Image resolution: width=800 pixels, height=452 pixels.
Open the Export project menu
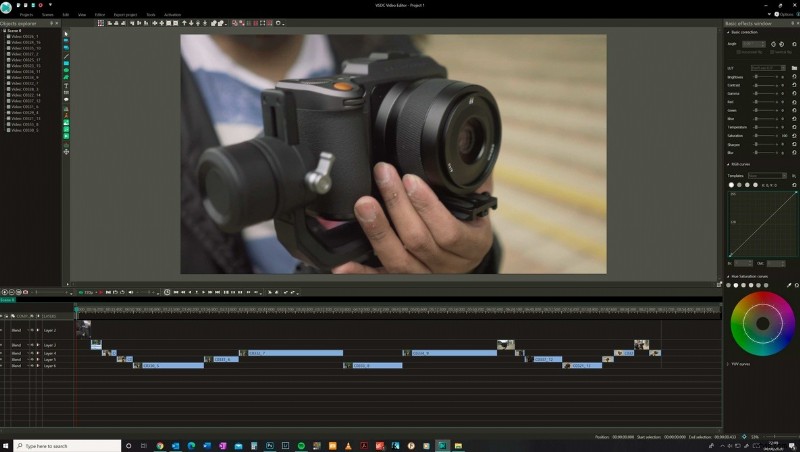pyautogui.click(x=125, y=15)
